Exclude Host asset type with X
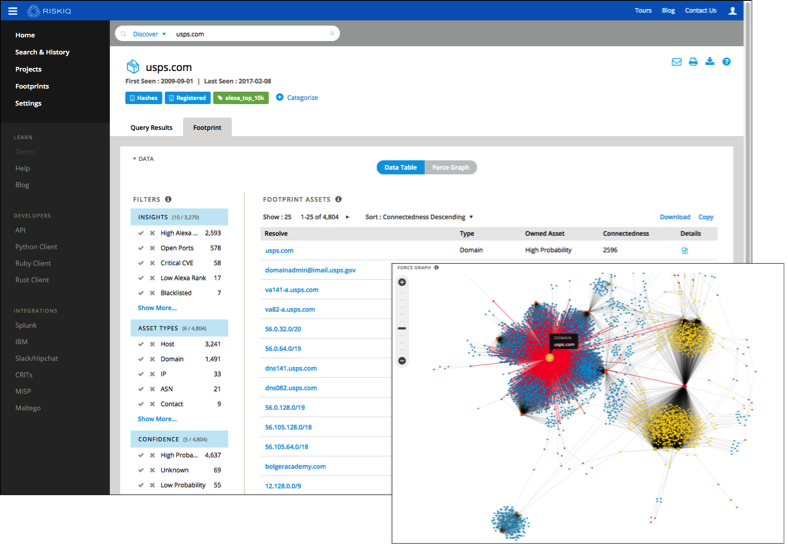The width and height of the screenshot is (788, 546). point(152,344)
